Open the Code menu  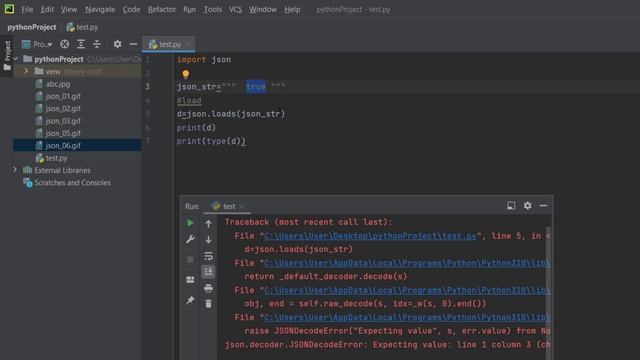pos(131,9)
